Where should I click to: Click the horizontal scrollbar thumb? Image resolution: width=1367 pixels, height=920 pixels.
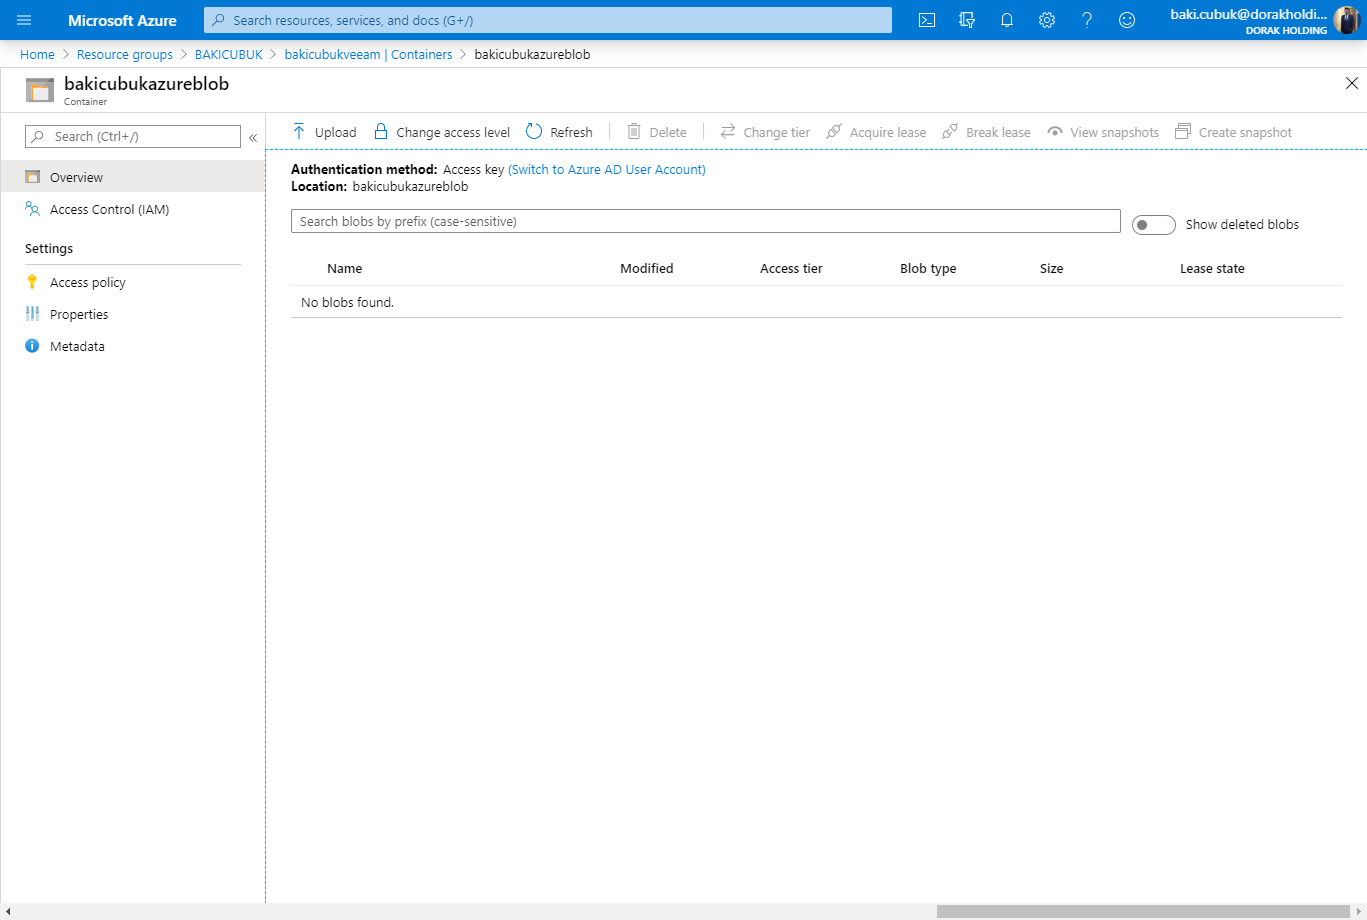pyautogui.click(x=1143, y=911)
